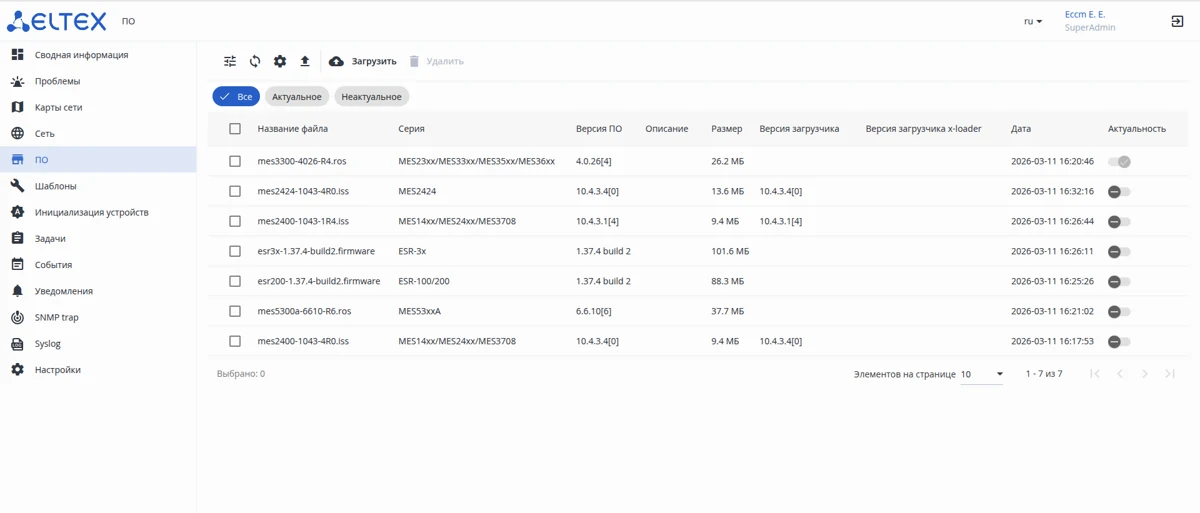
Task: Click version 6.6.10[6] cell
Action: pos(594,311)
